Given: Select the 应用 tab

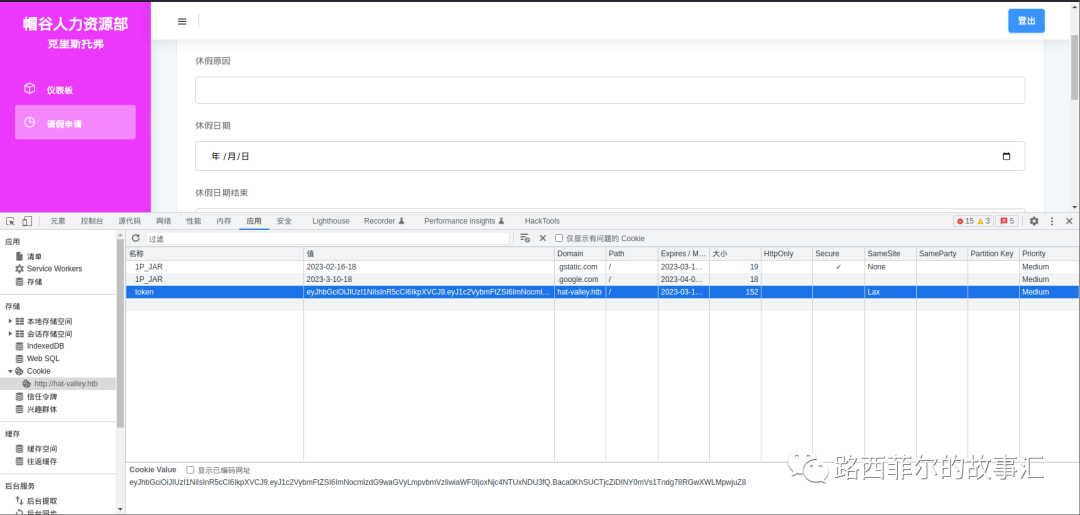Looking at the screenshot, I should [254, 221].
